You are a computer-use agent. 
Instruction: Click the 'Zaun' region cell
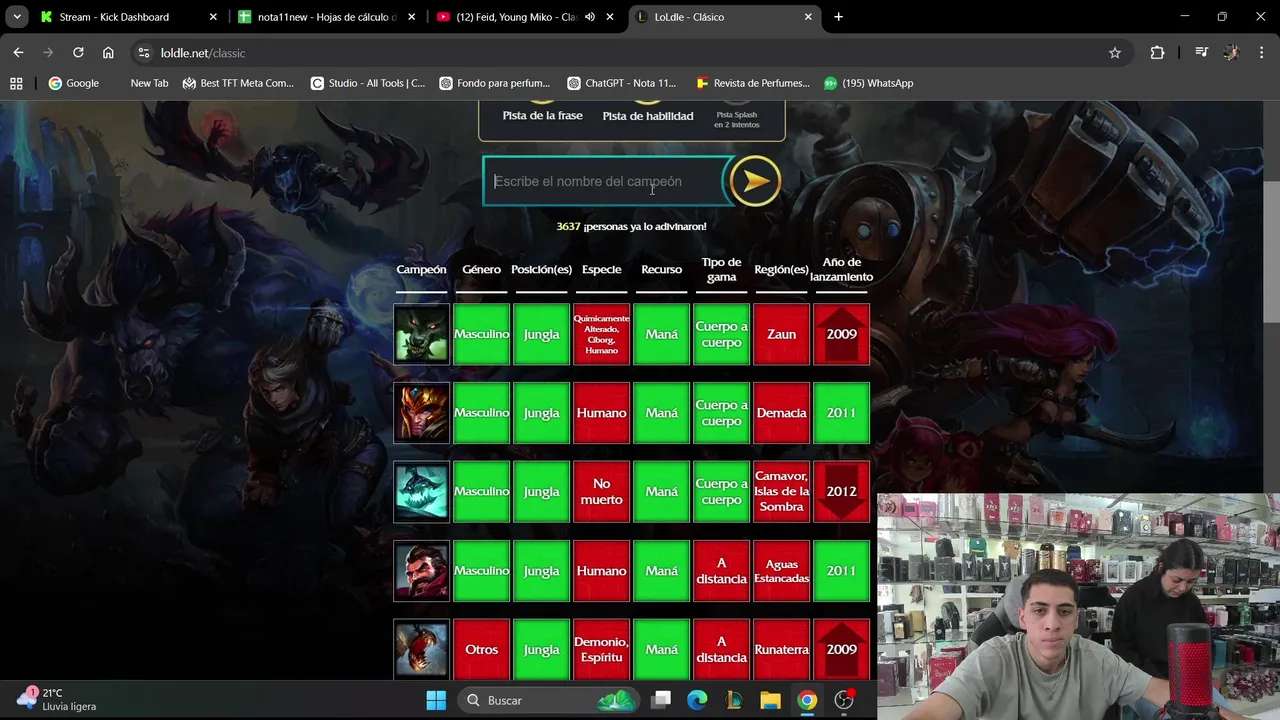coord(781,334)
